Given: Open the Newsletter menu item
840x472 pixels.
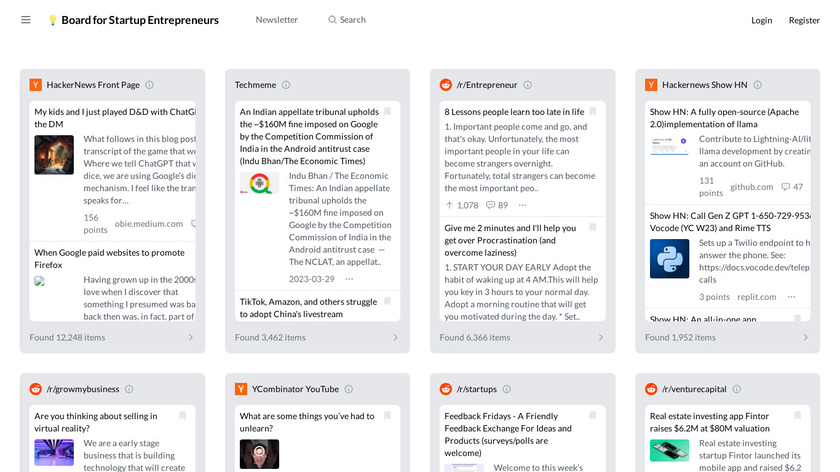Looking at the screenshot, I should coord(276,20).
